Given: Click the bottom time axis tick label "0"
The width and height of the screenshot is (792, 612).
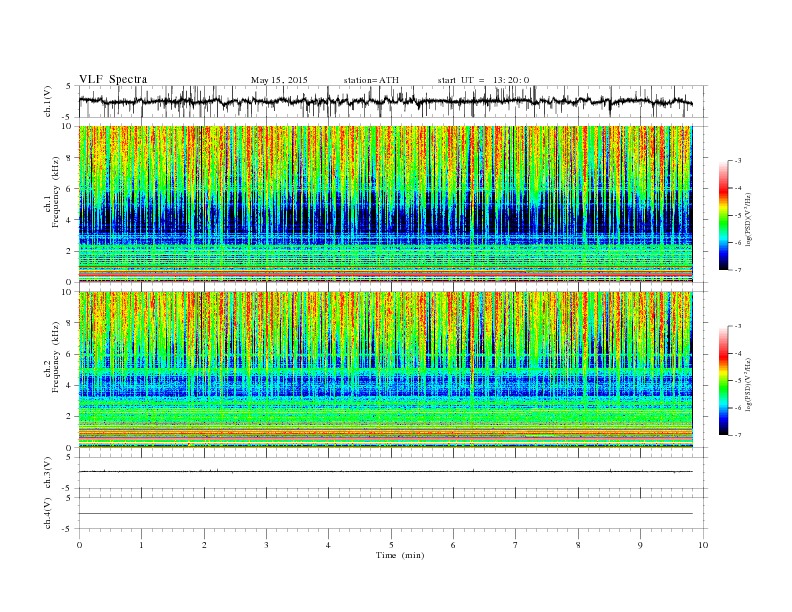Looking at the screenshot, I should tap(79, 545).
